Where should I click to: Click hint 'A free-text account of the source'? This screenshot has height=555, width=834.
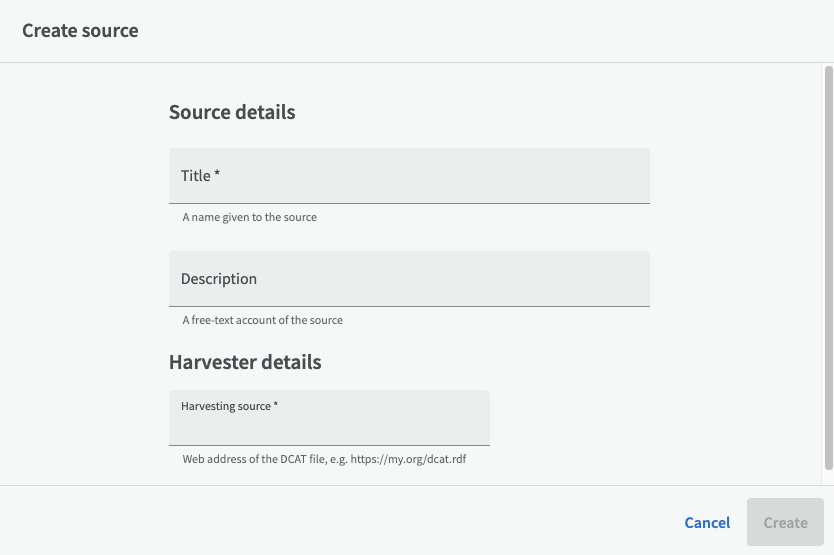(x=262, y=321)
